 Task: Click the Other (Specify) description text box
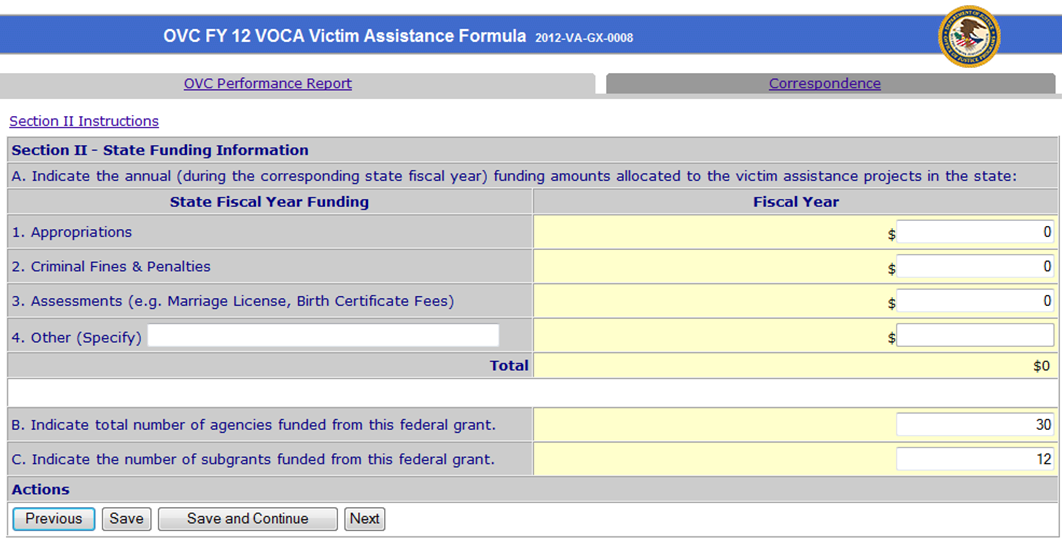pyautogui.click(x=323, y=336)
